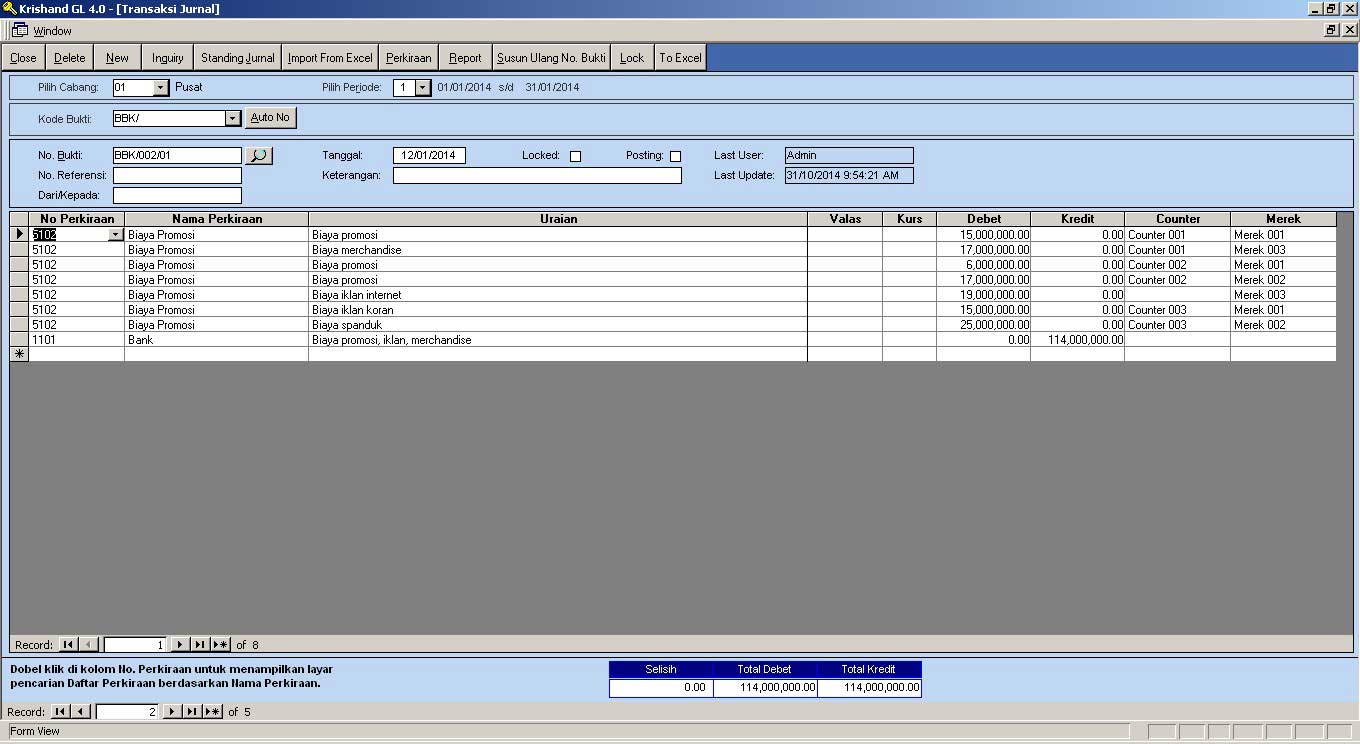Screen dimensions: 1360x744
Task: Toggle the Locked checkbox
Action: pos(575,156)
